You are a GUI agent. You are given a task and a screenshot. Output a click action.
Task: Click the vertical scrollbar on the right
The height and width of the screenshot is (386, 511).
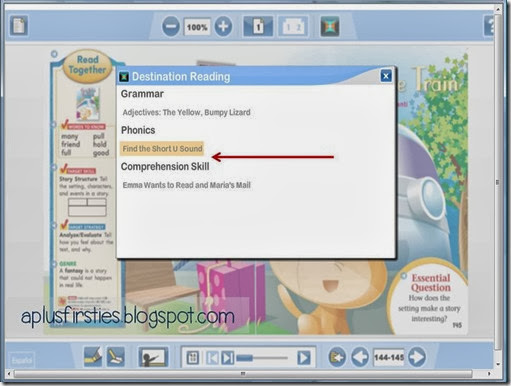pos(498,182)
